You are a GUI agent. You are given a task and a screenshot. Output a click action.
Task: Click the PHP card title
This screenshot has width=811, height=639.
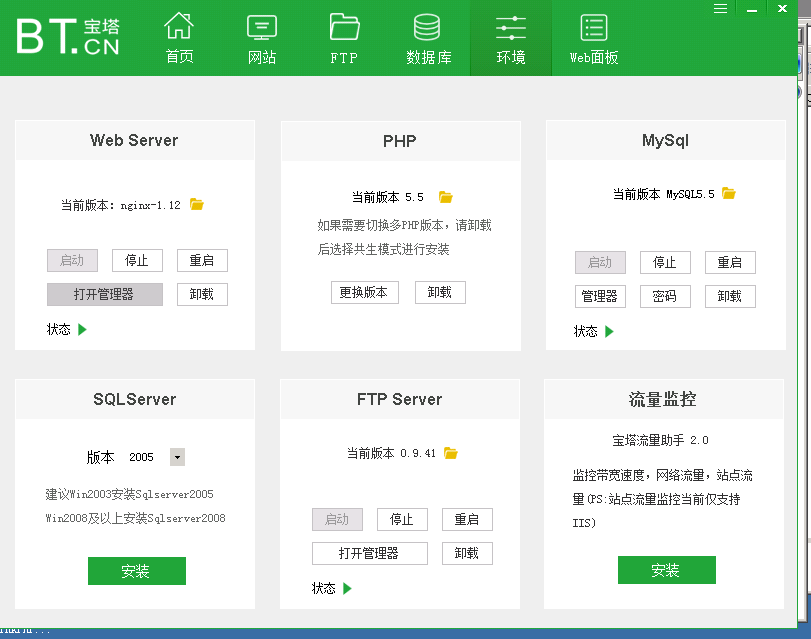coord(400,141)
